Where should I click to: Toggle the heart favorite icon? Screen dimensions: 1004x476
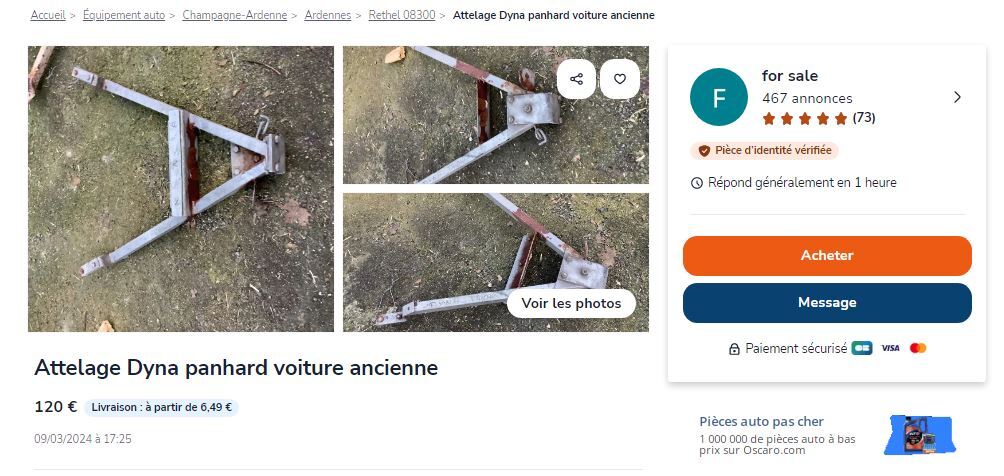pyautogui.click(x=620, y=79)
